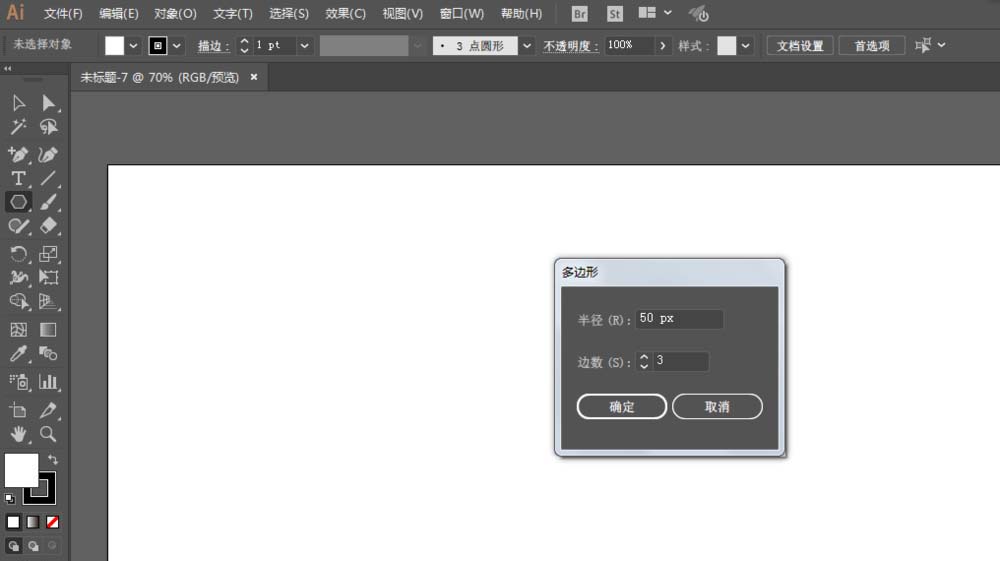The height and width of the screenshot is (561, 1000).
Task: Select the Eraser tool
Action: (48, 226)
